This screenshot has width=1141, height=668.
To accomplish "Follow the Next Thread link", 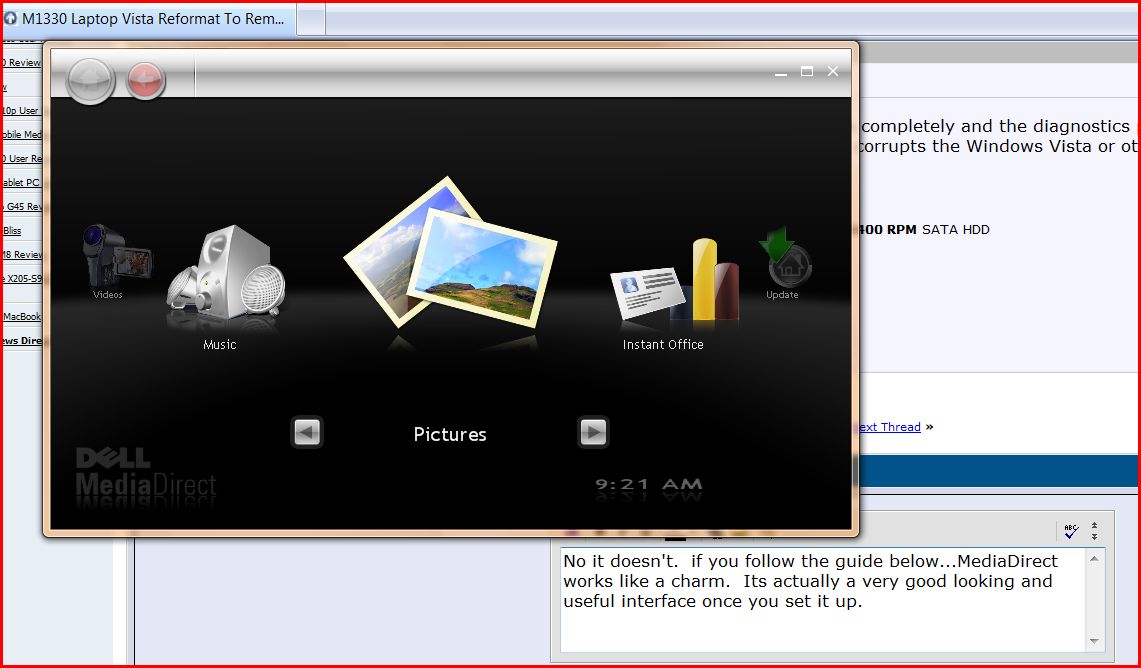I will [x=889, y=427].
